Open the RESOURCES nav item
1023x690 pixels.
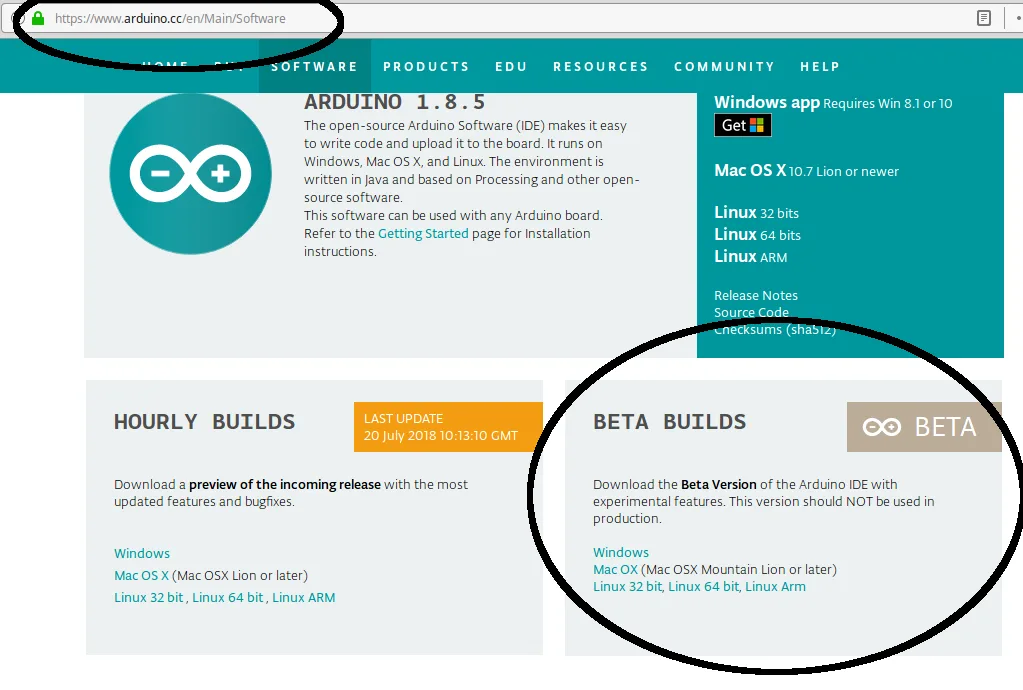click(x=601, y=67)
